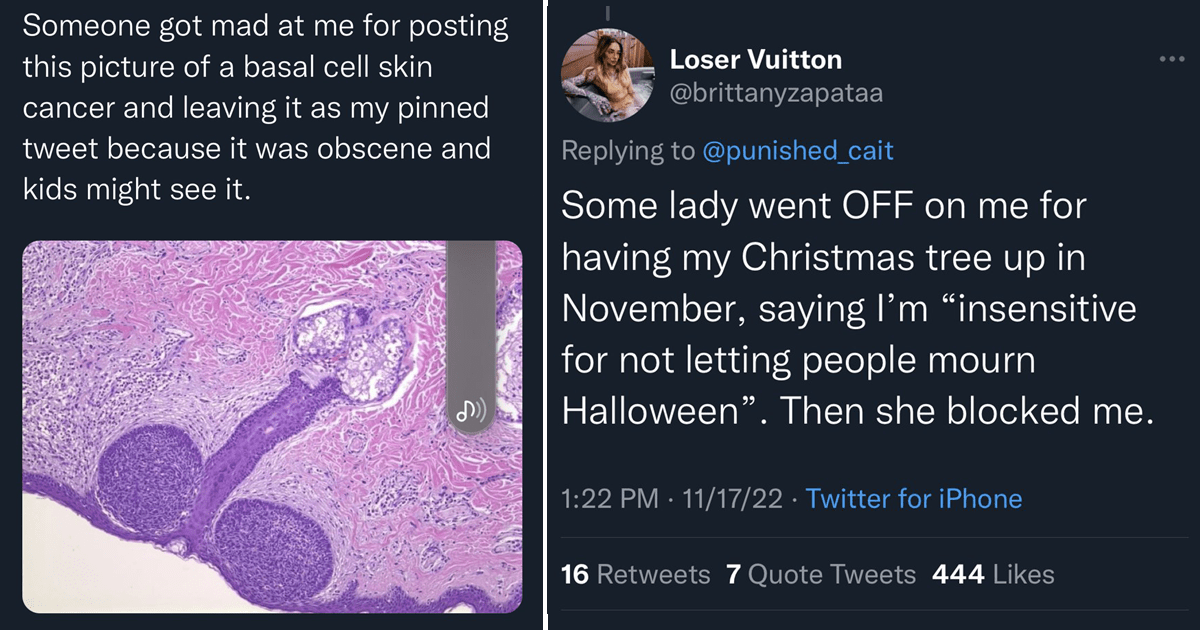Open the three-dot more options menu
Screen dimensions: 1200x630
[x=1170, y=59]
